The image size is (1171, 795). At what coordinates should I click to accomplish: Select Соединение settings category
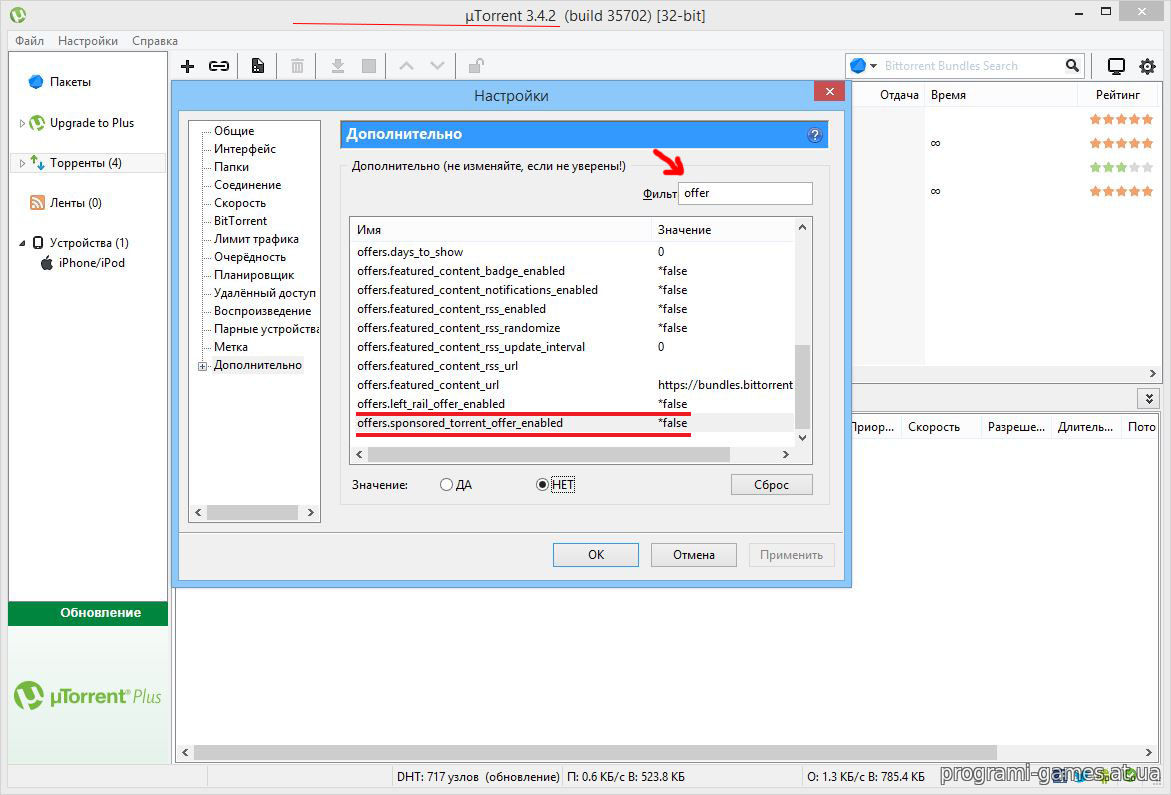tap(247, 184)
